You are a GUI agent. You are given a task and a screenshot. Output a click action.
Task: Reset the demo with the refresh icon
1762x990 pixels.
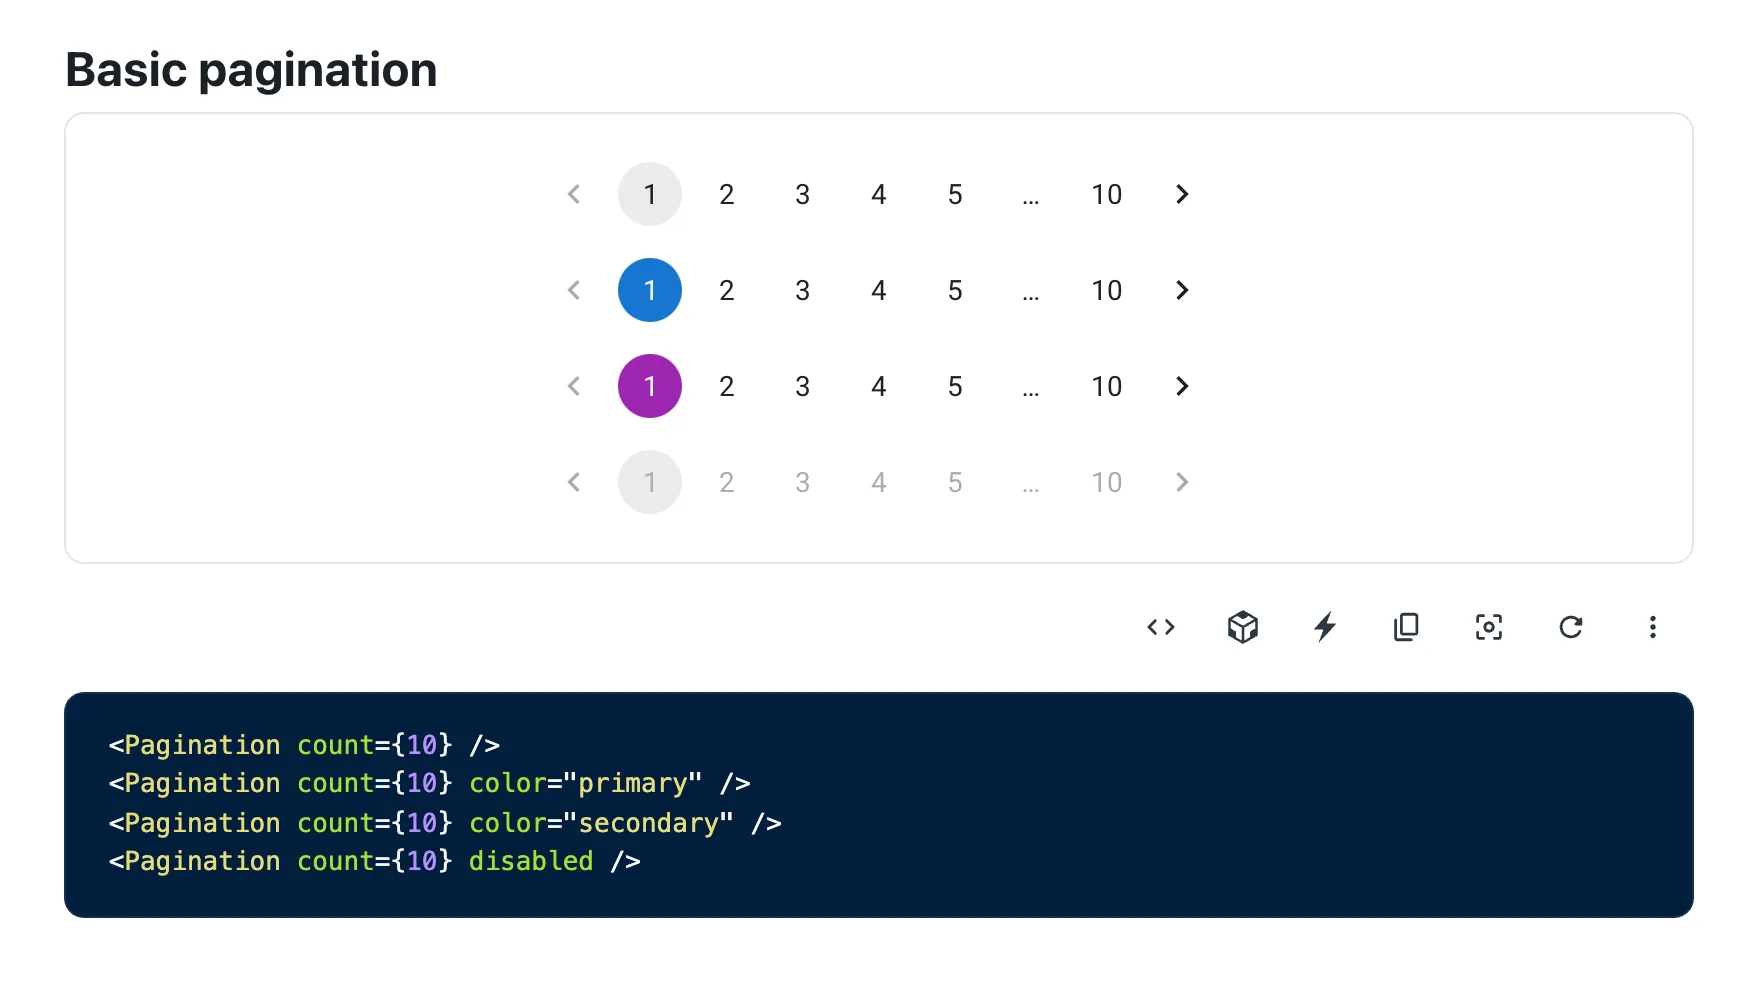pos(1571,627)
